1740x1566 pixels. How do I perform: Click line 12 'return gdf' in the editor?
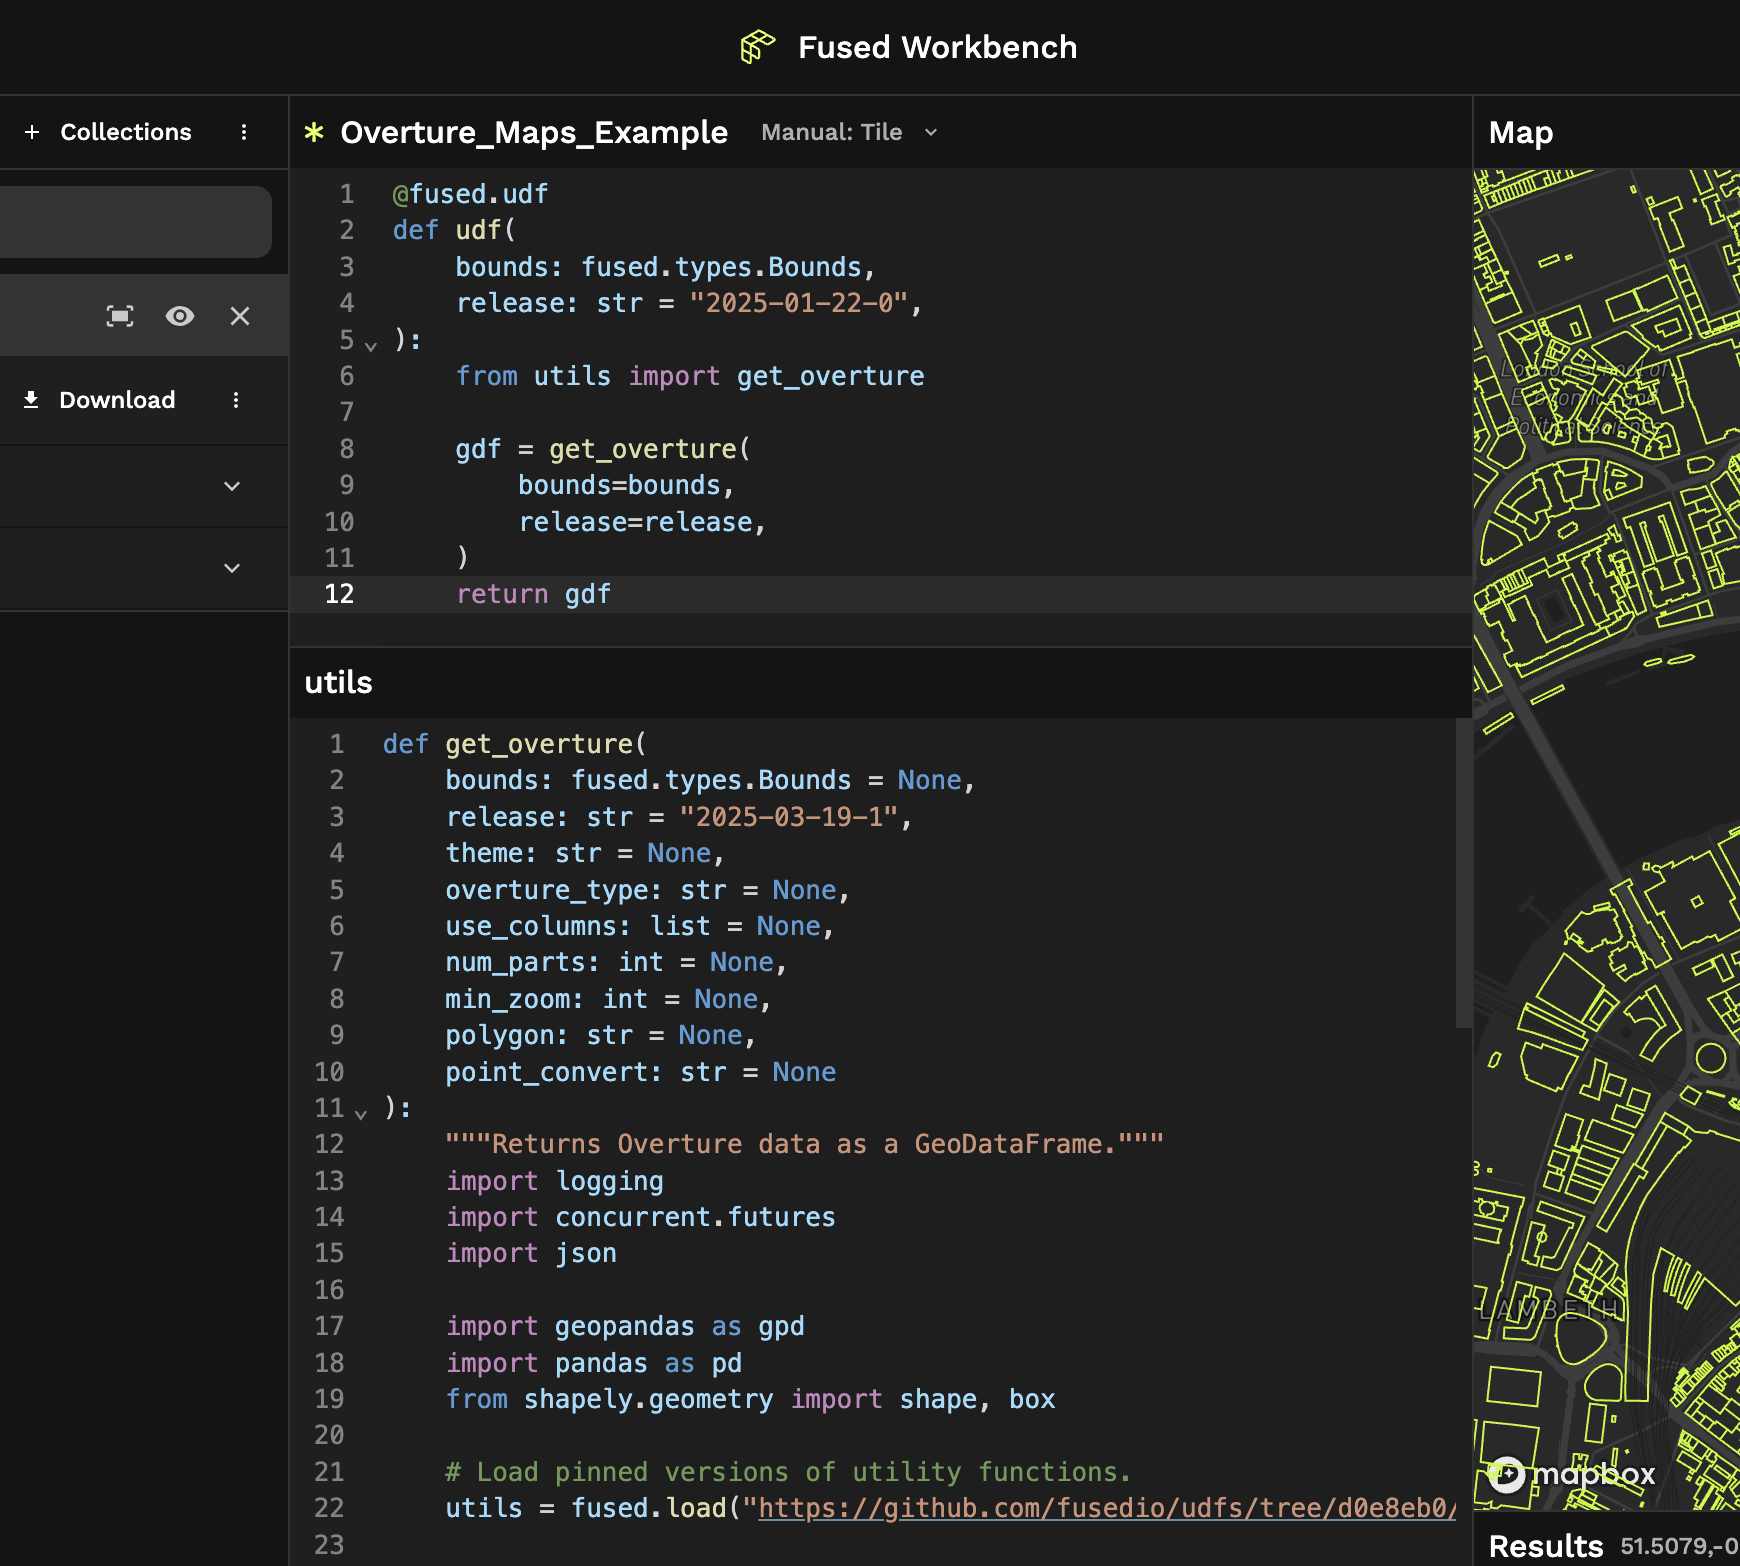pos(533,594)
